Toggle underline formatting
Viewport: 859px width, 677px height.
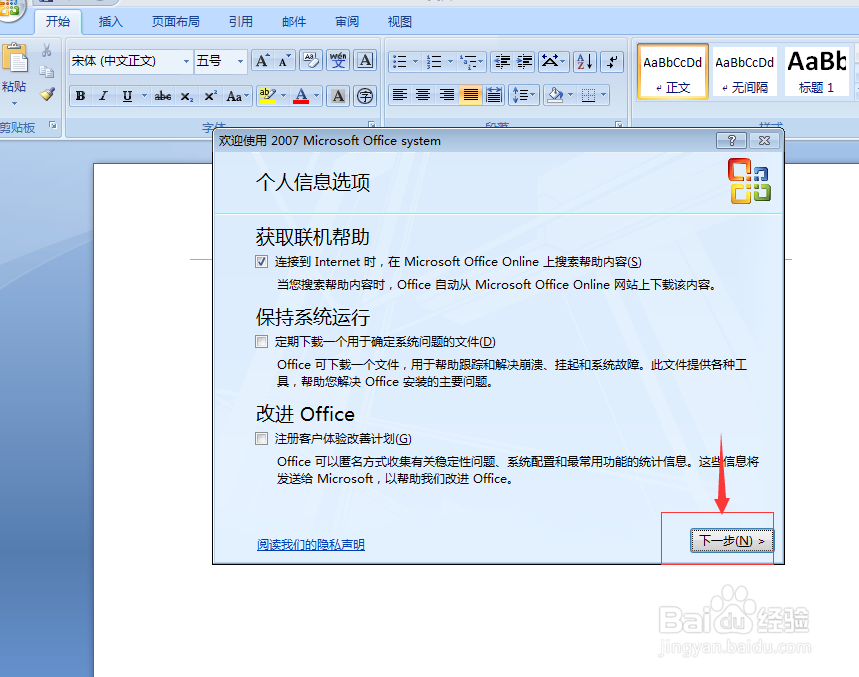[127, 96]
